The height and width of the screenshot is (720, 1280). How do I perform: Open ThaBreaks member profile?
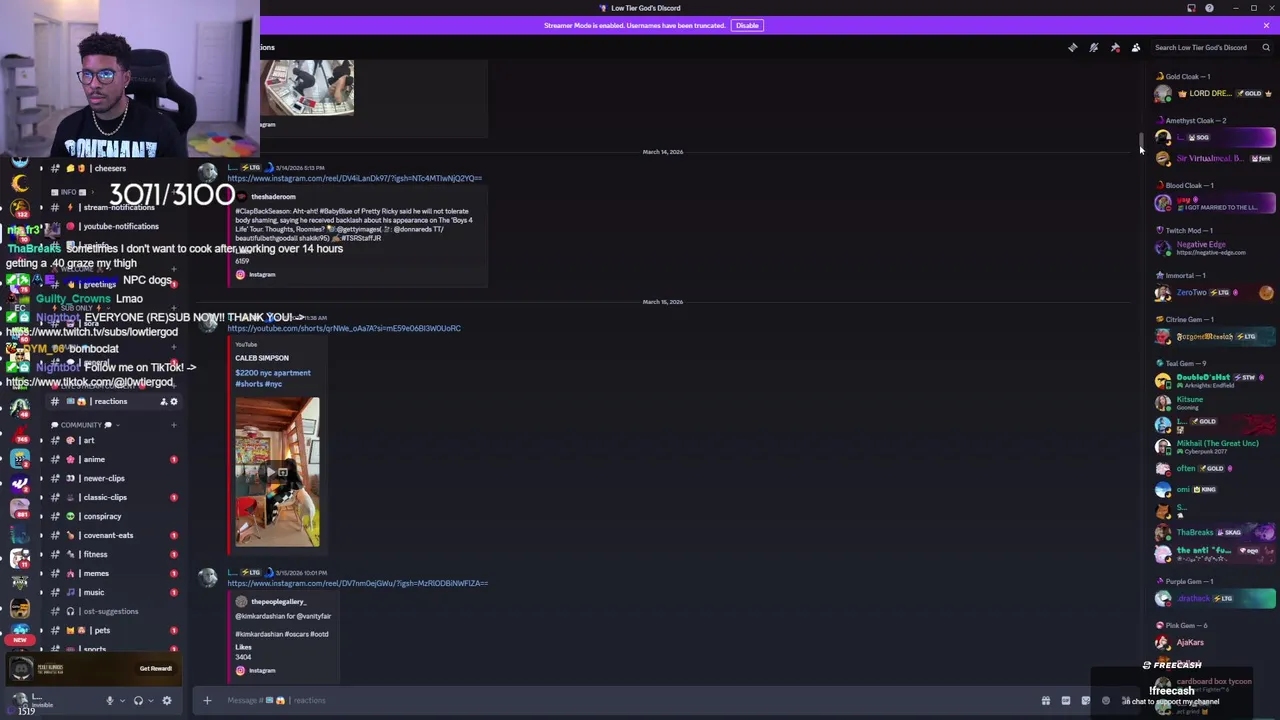(x=1215, y=533)
